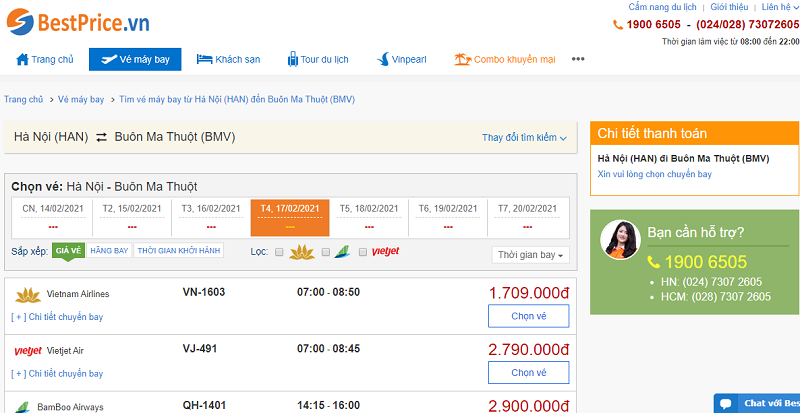Expand Chi tiết chuyến bay for Vietjet Air
Viewport: 800px width, 413px height.
57,374
